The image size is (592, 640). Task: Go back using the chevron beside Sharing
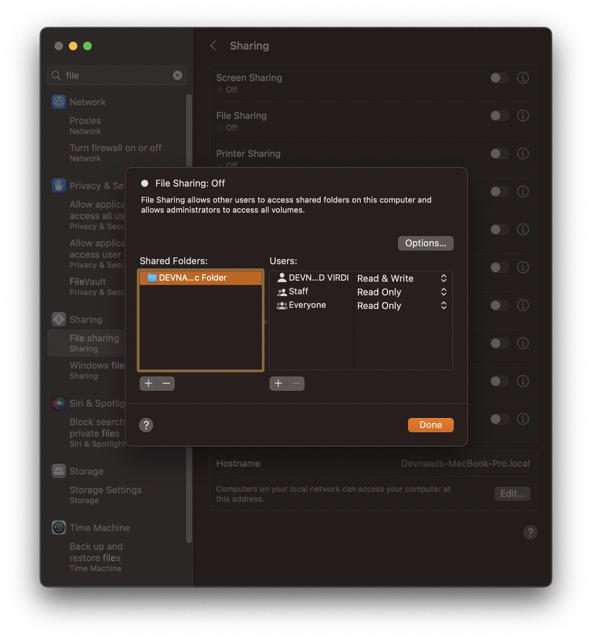213,46
